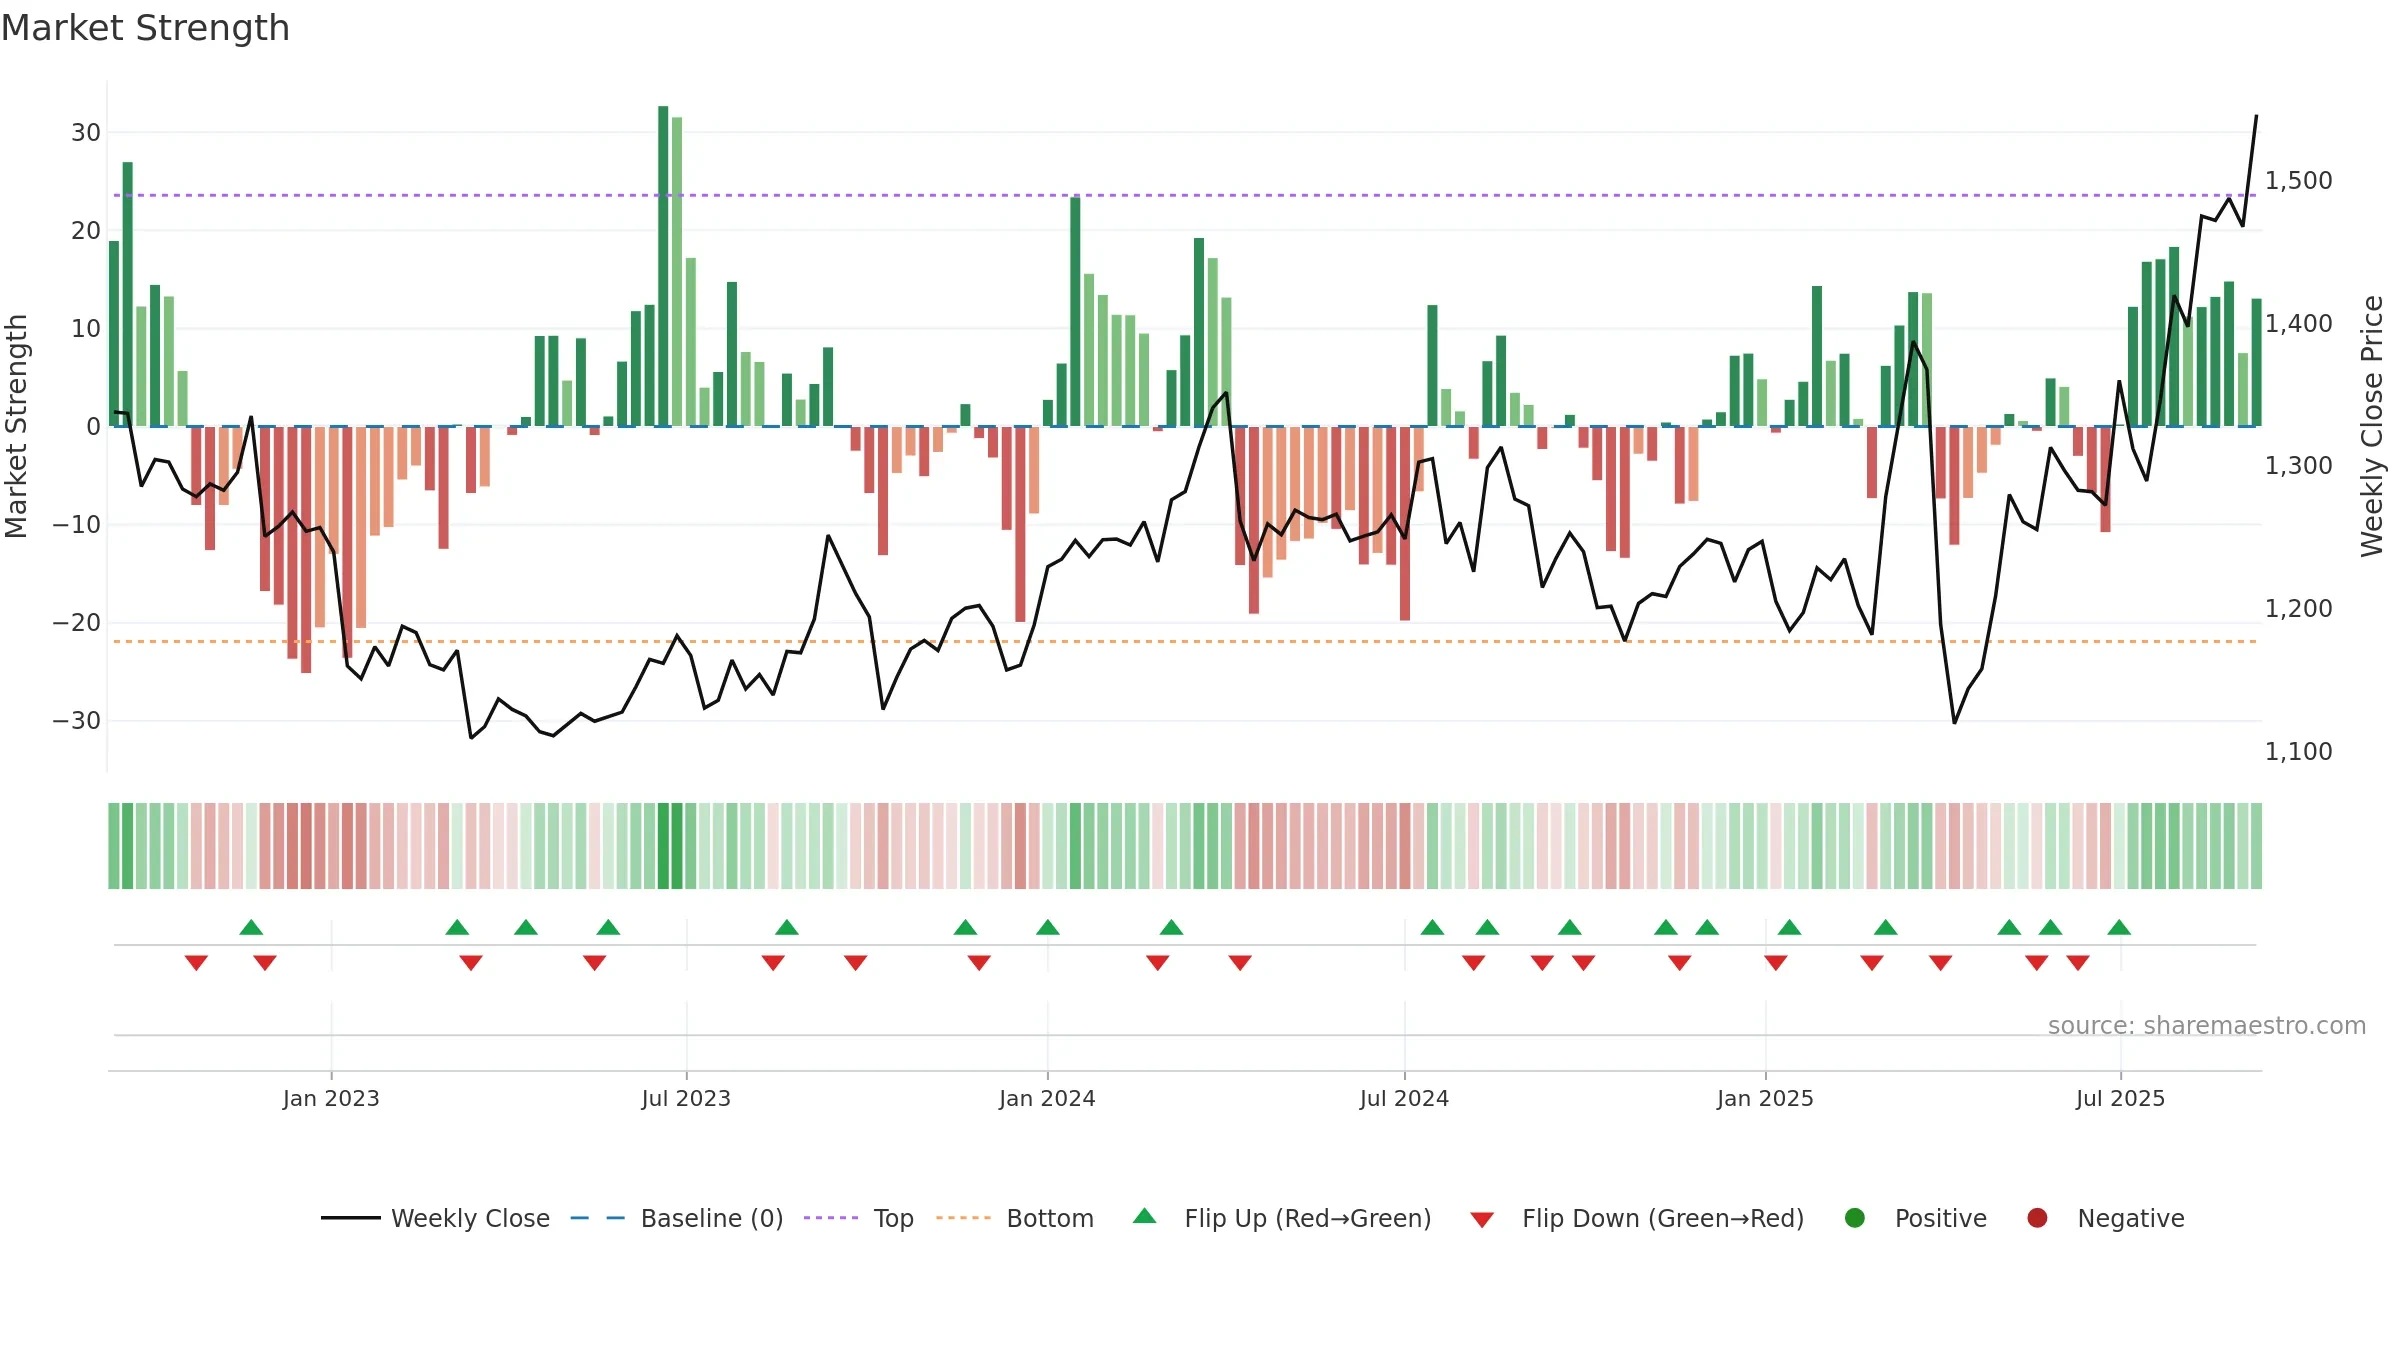This screenshot has height=1350, width=2400.
Task: Click left axis tick label '−10'
Action: point(77,525)
